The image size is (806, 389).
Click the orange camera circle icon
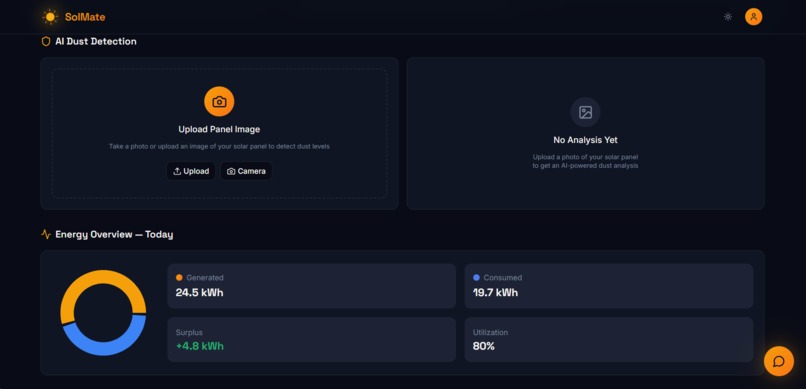219,102
